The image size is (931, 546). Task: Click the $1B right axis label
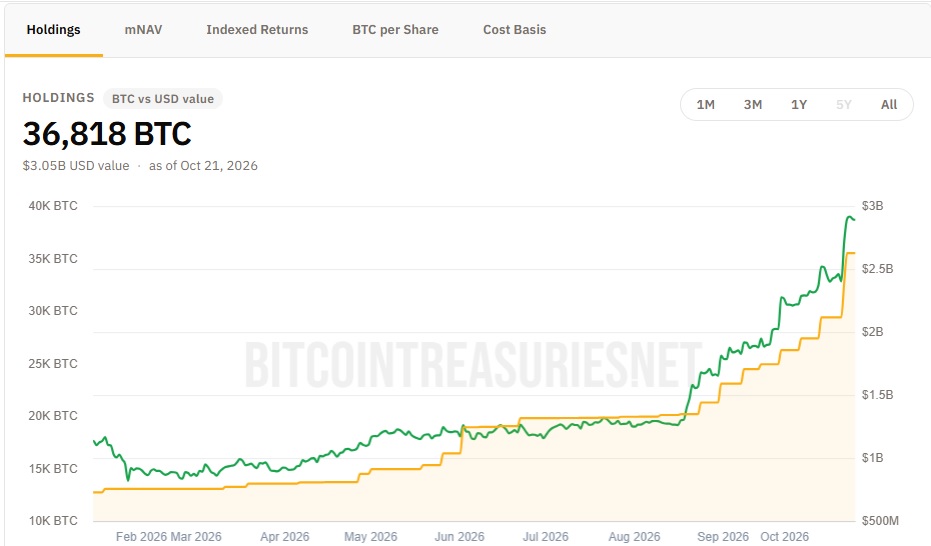(x=873, y=458)
